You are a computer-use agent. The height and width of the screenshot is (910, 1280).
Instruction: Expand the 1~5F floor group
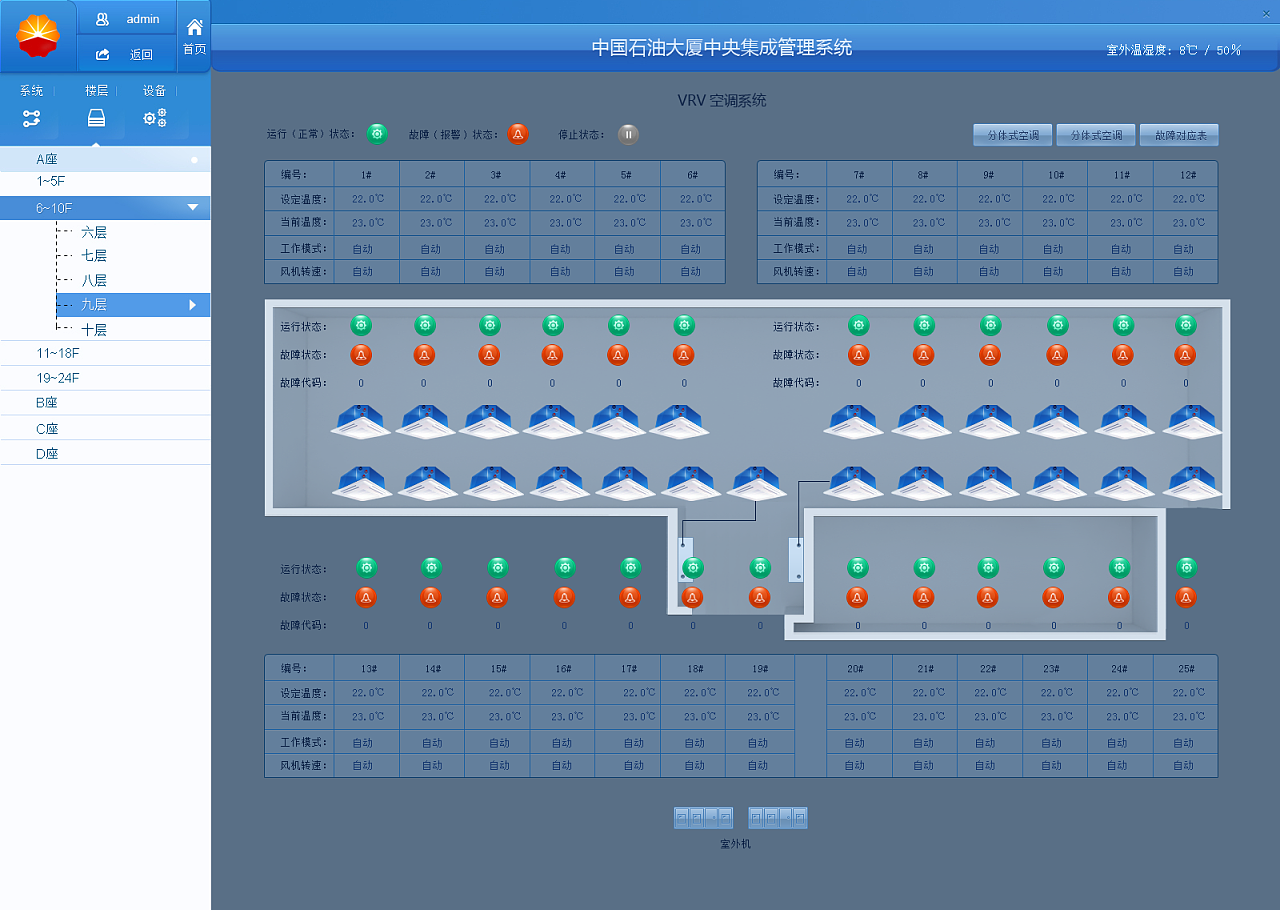click(x=105, y=182)
